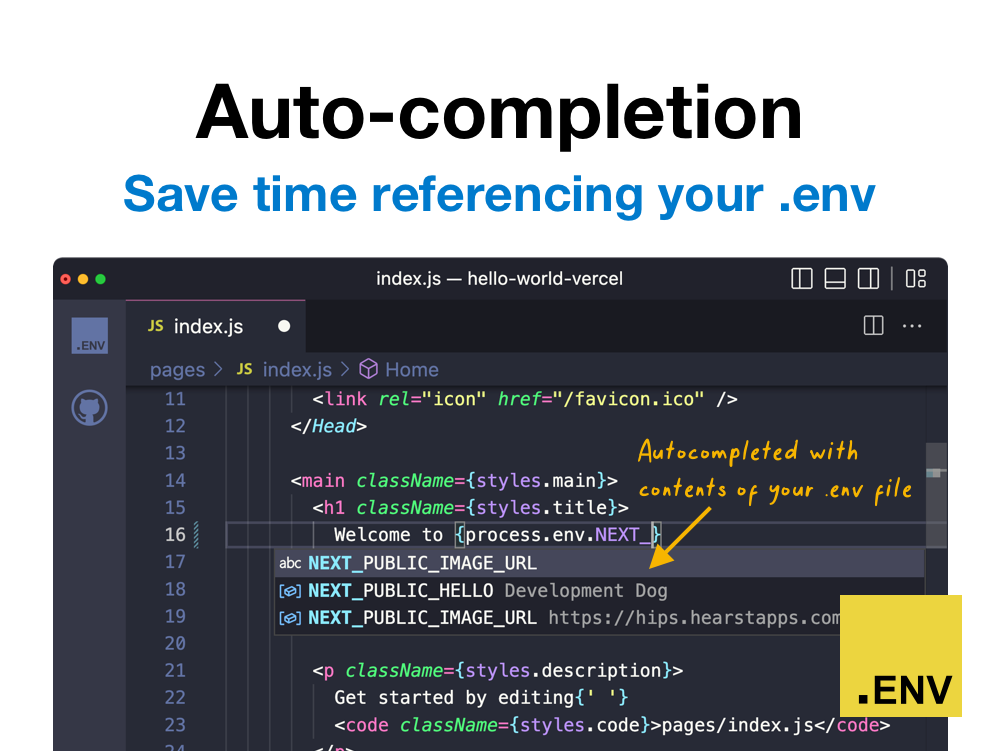Click the abc icon on the highlighted suggestion
Image resolution: width=1000 pixels, height=751 pixels.
(290, 562)
